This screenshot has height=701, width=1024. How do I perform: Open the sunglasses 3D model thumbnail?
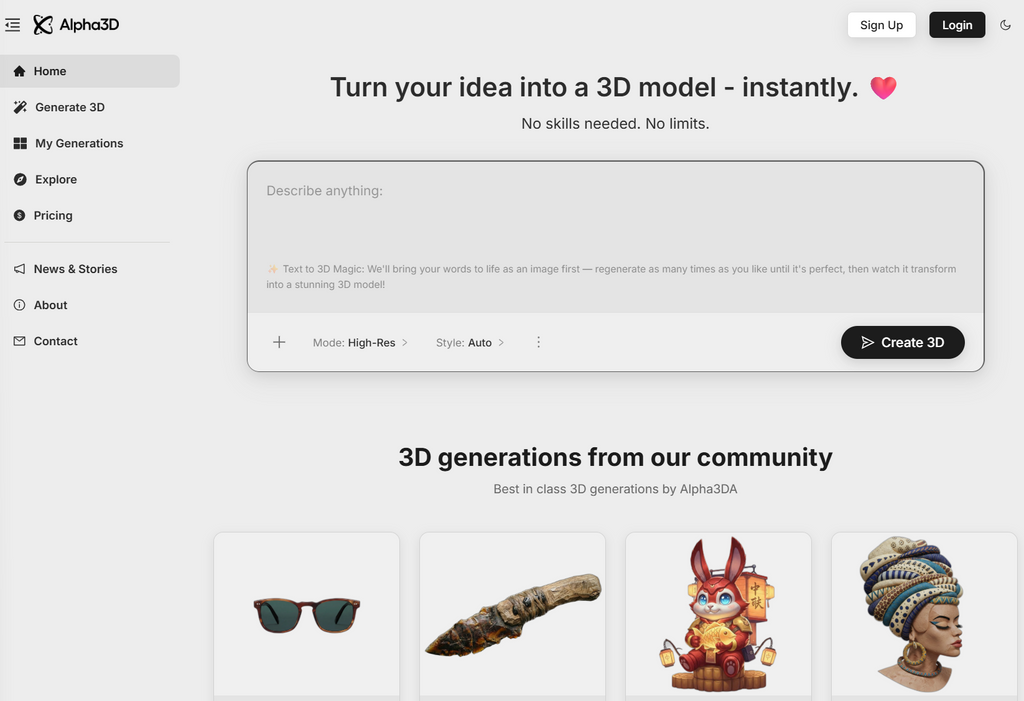[306, 613]
